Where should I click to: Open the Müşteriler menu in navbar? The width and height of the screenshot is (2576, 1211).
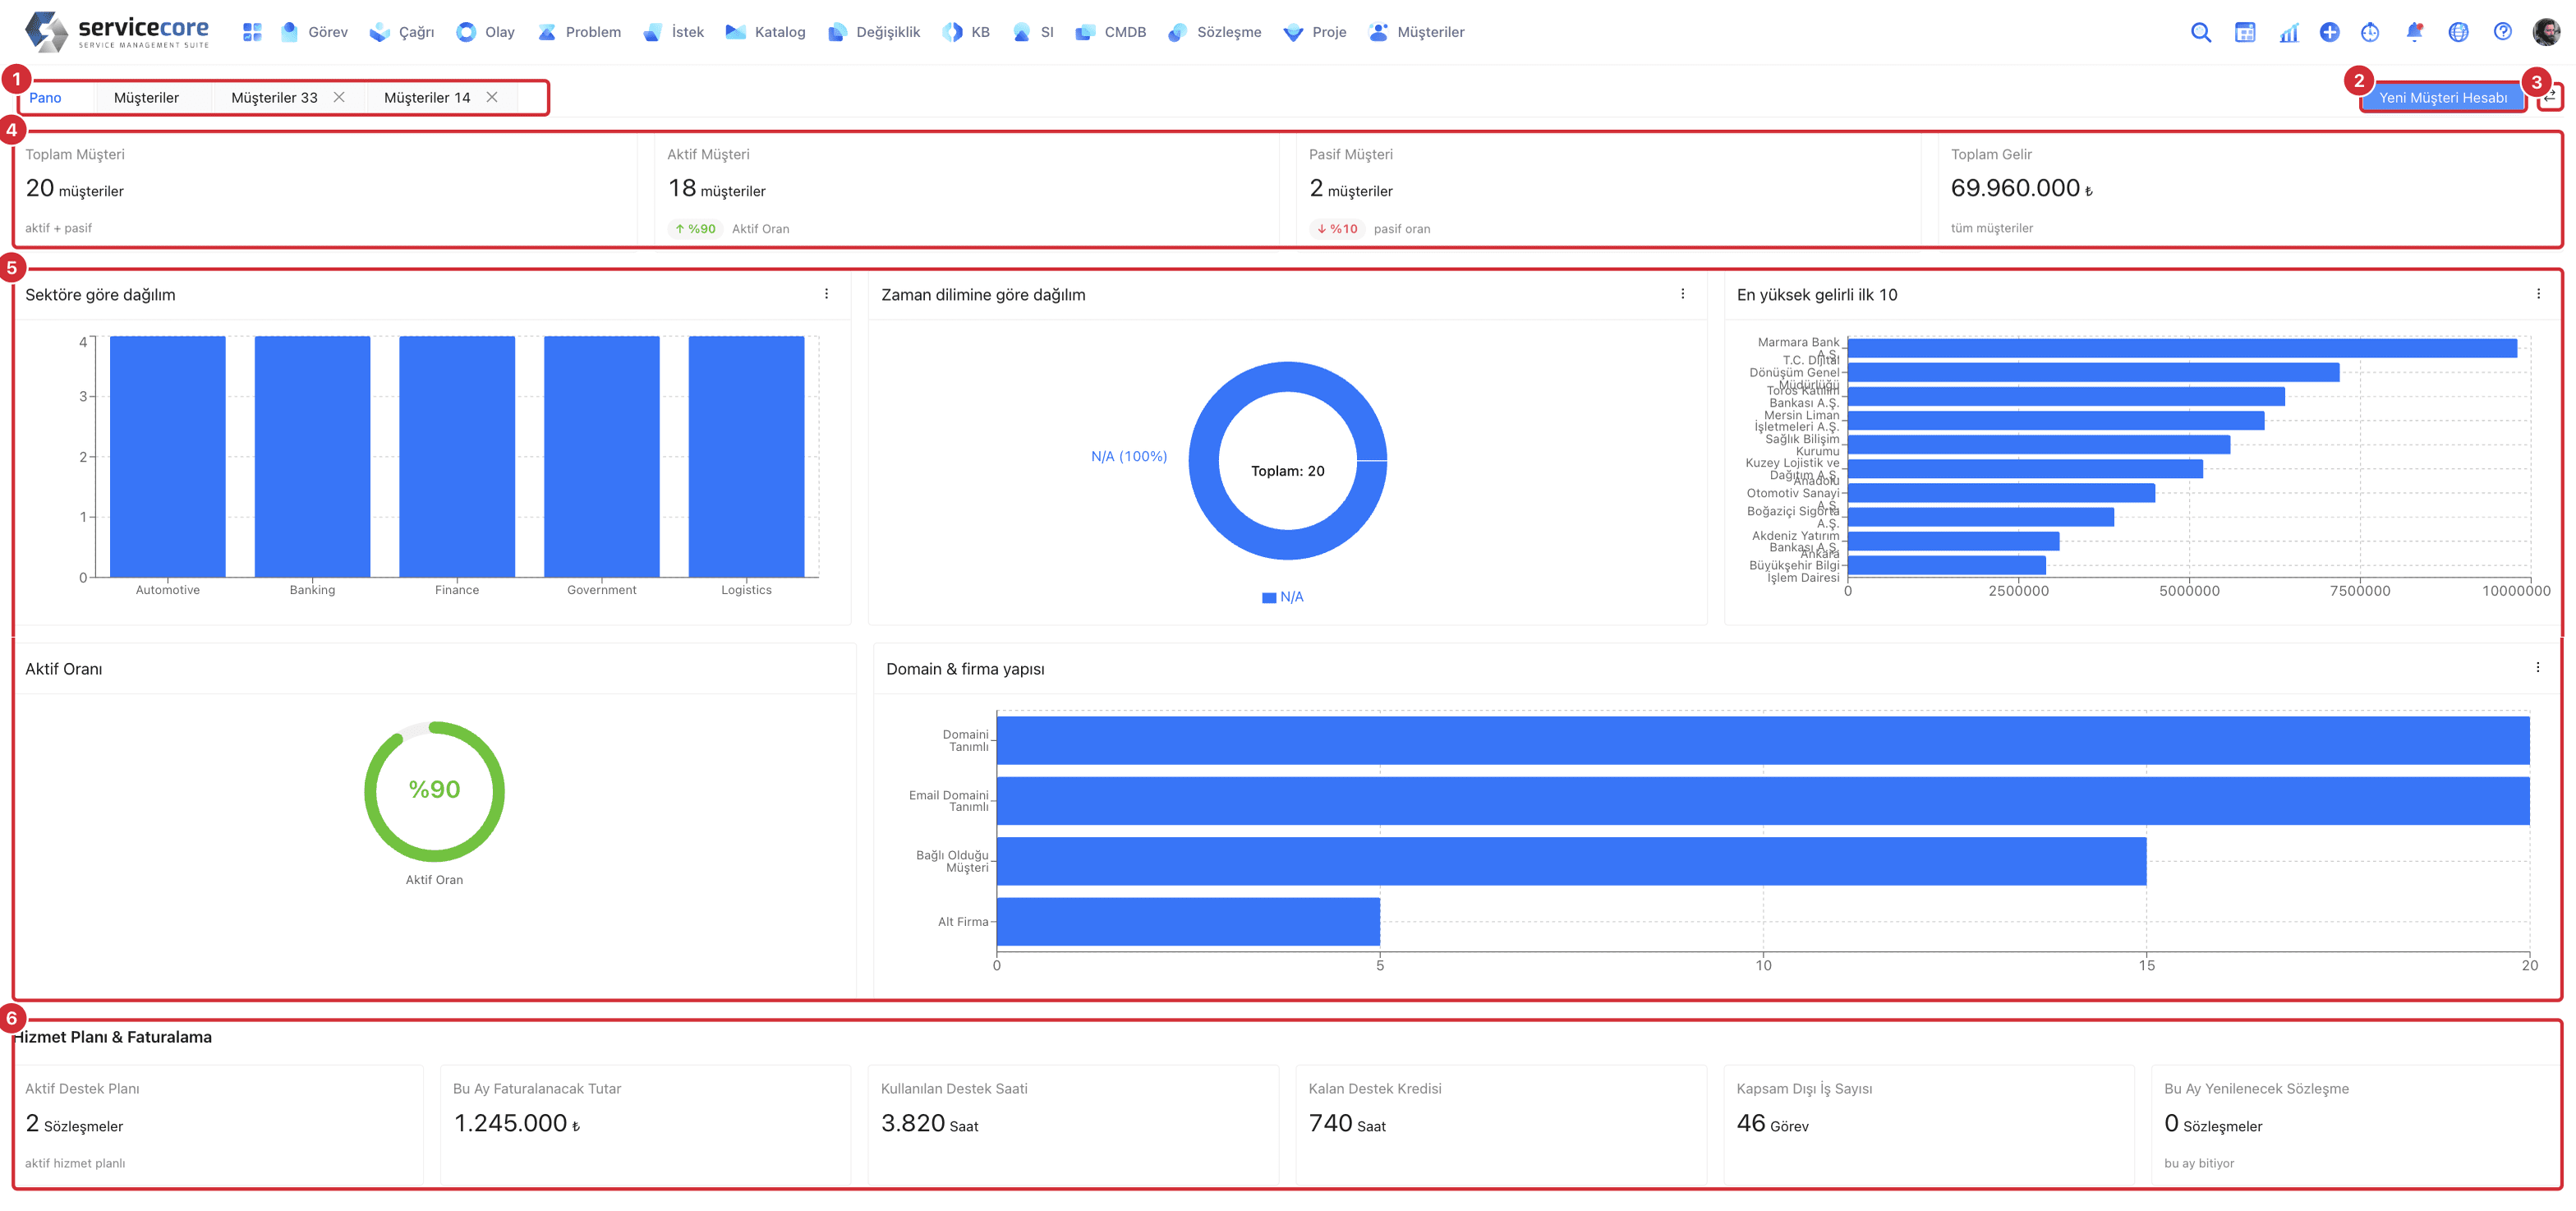[x=1417, y=32]
